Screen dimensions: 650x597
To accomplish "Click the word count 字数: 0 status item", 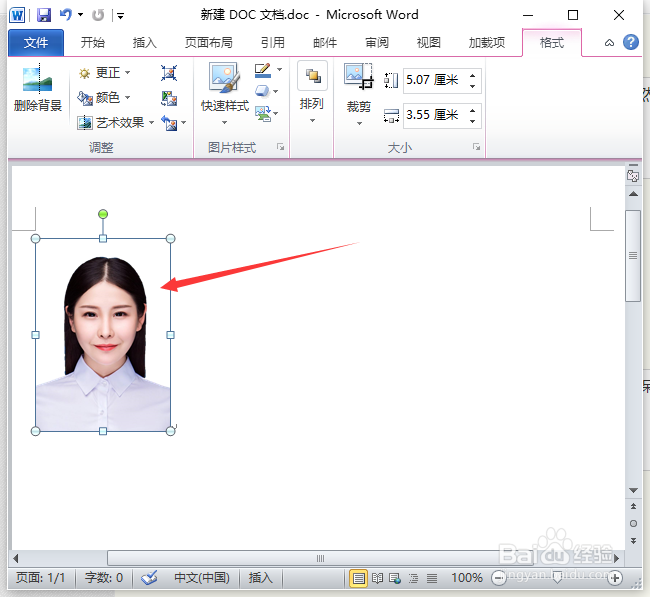I will click(x=104, y=578).
